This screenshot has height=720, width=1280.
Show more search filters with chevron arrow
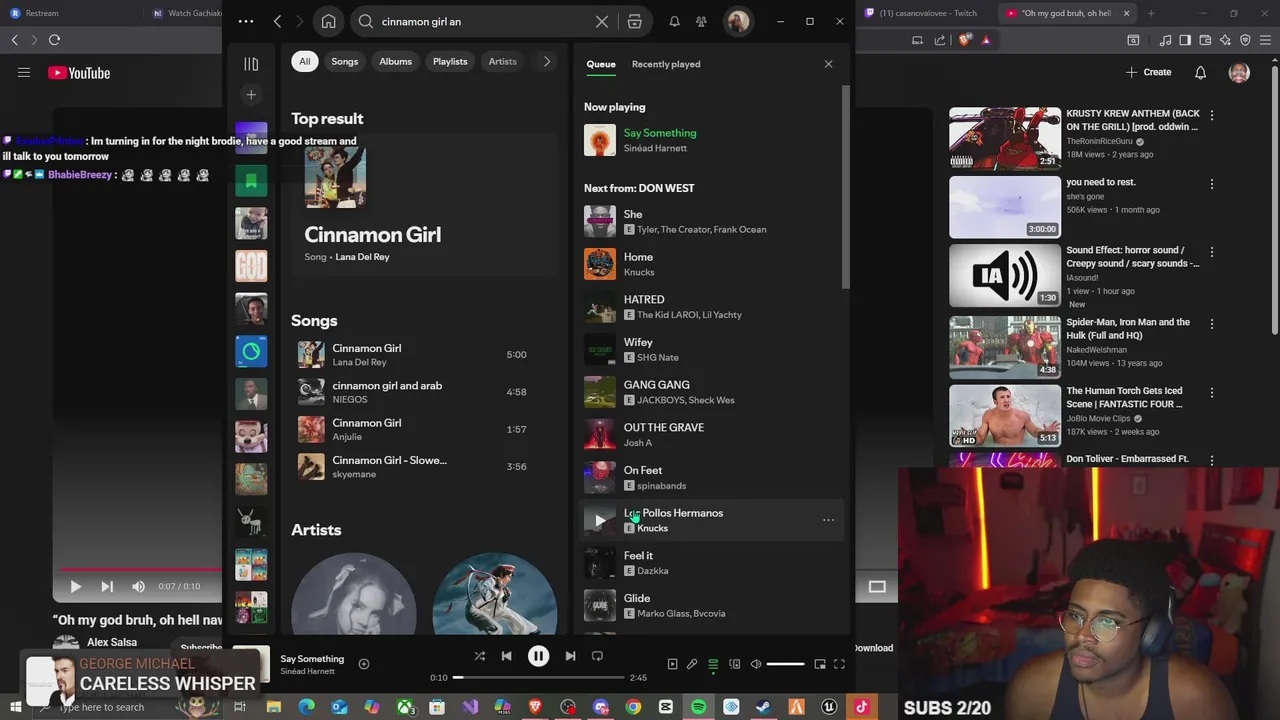(546, 62)
